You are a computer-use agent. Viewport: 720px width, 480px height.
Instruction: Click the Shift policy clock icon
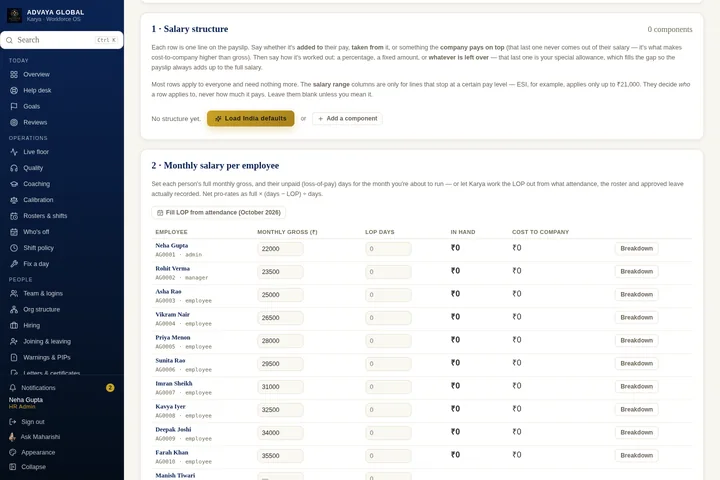click(x=14, y=248)
